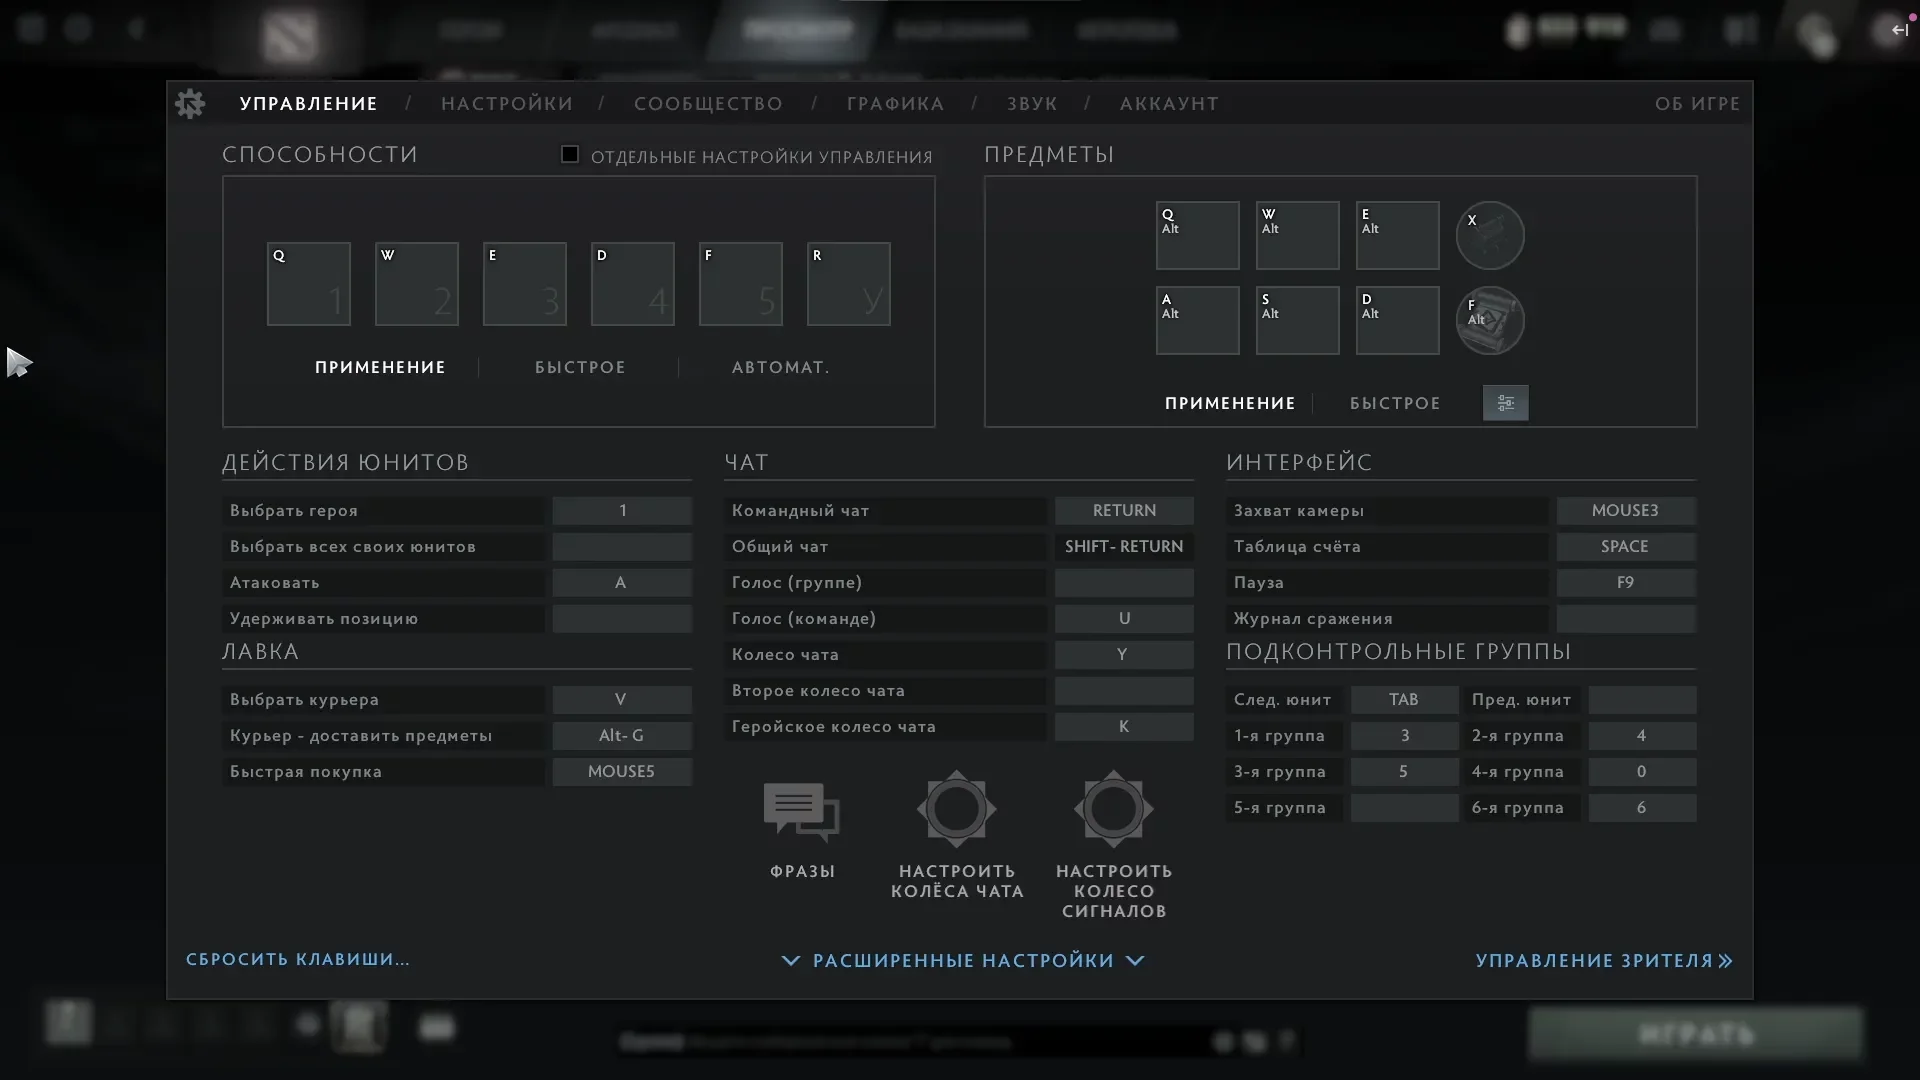The image size is (1920, 1080).
Task: Switch abilities mode to Автомат.
Action: [780, 367]
